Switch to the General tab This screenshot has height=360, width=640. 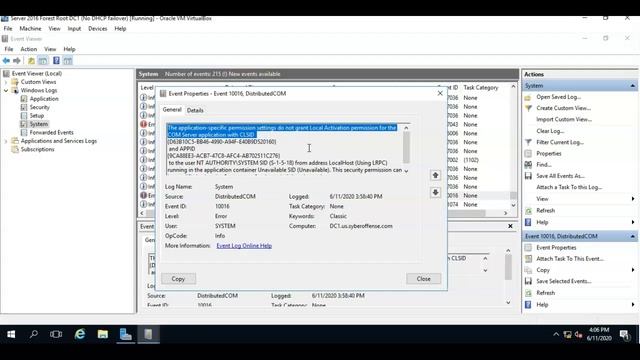(172, 110)
